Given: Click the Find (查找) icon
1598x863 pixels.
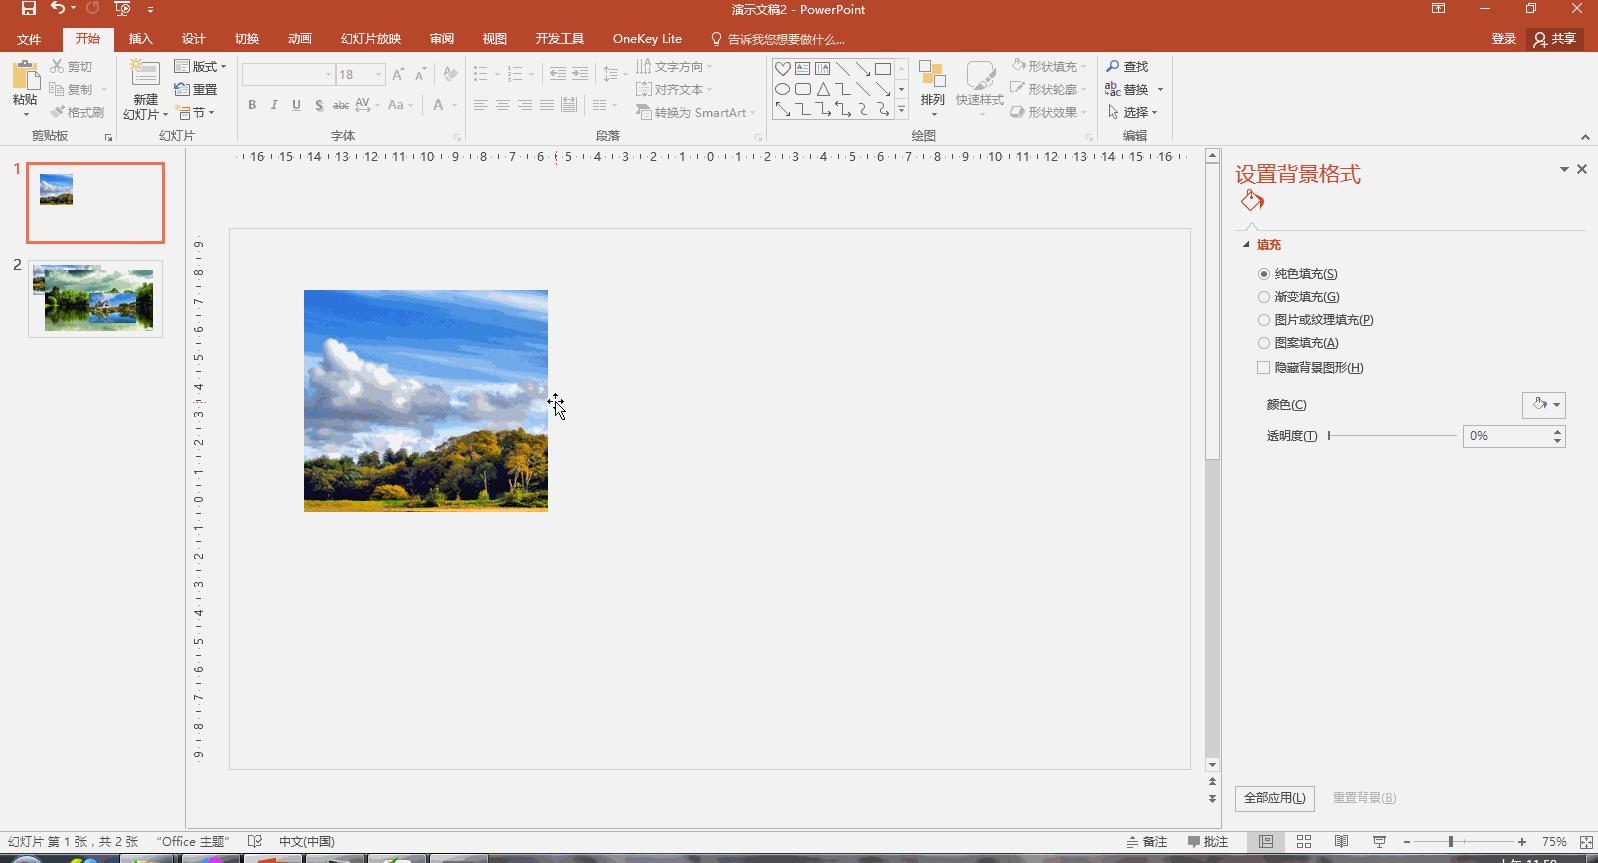Looking at the screenshot, I should click(x=1113, y=66).
